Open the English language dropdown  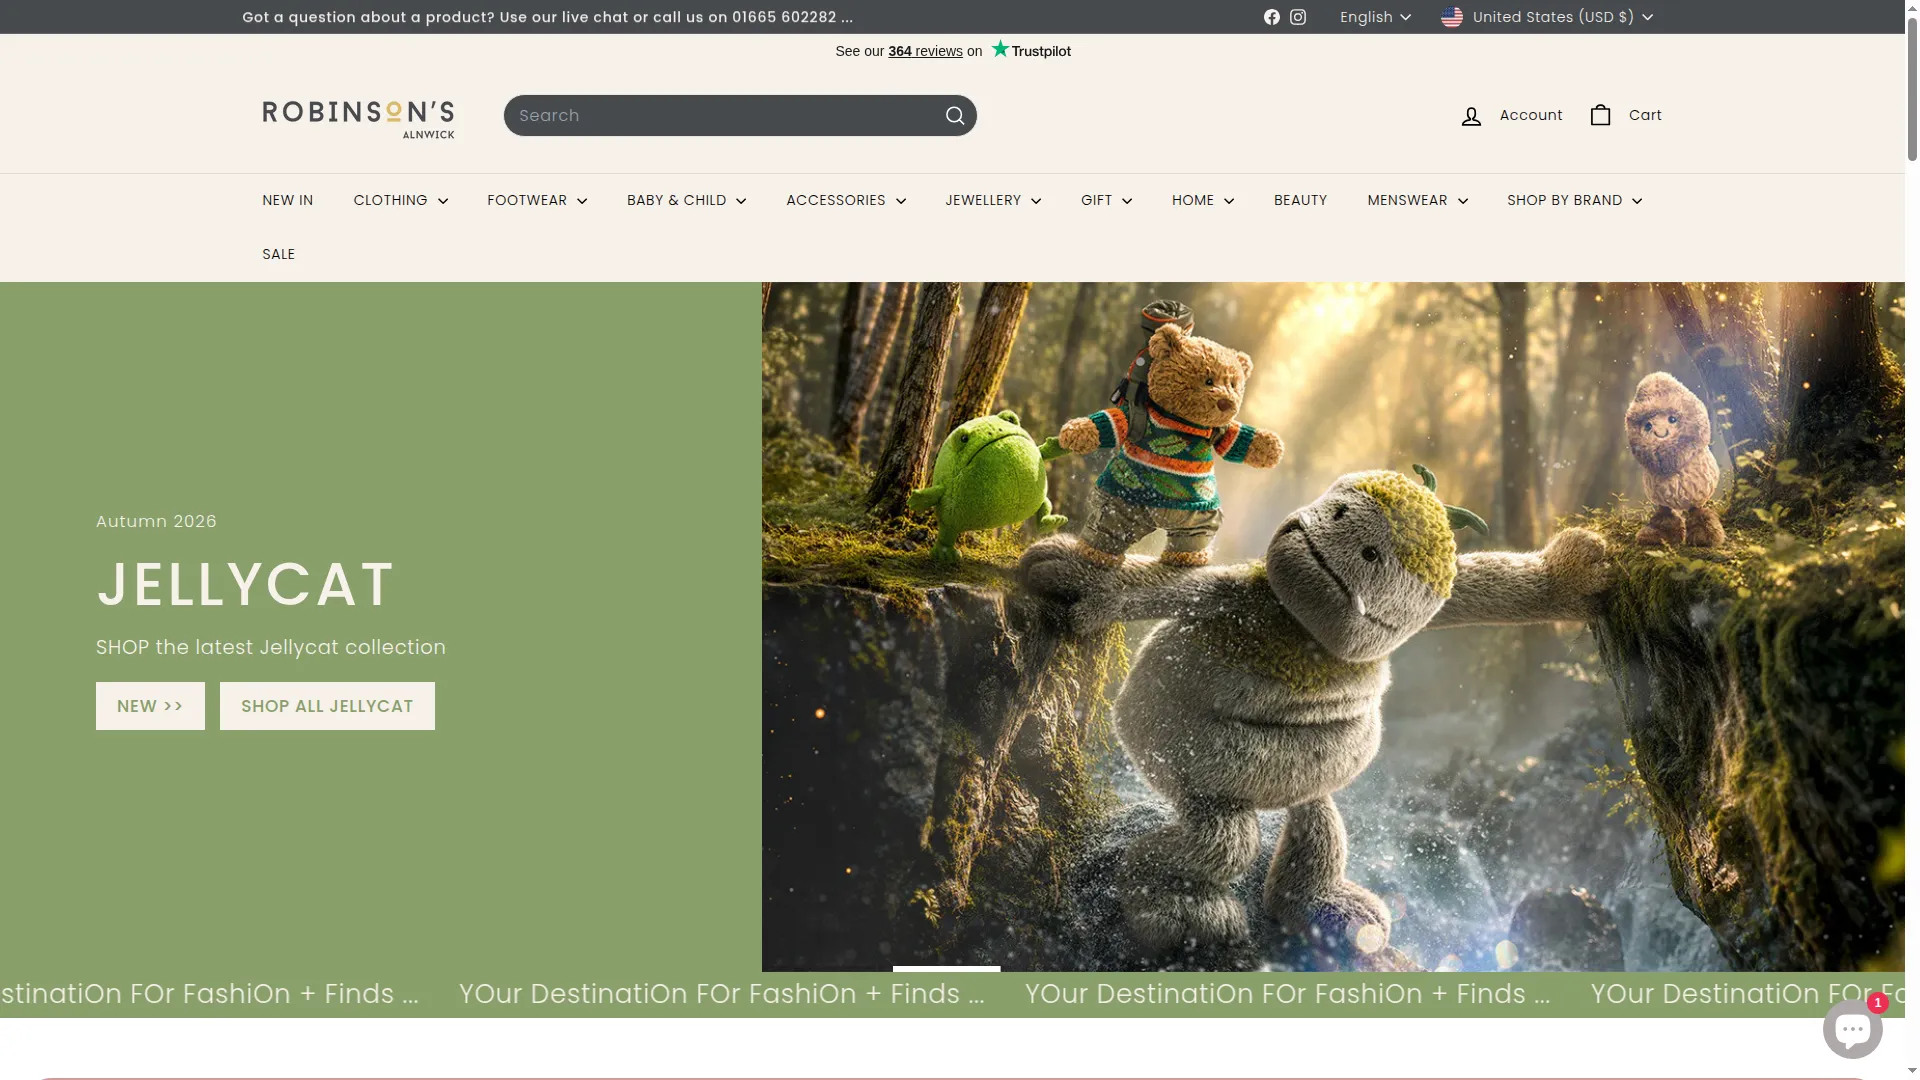(1375, 17)
